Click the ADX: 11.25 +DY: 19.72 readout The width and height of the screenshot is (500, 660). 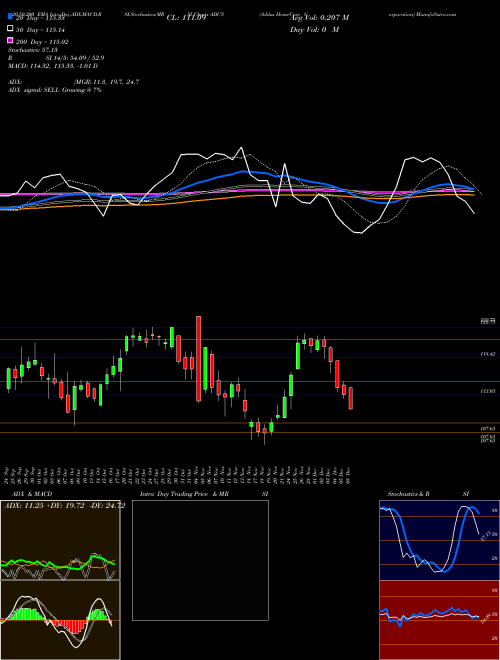[64, 506]
